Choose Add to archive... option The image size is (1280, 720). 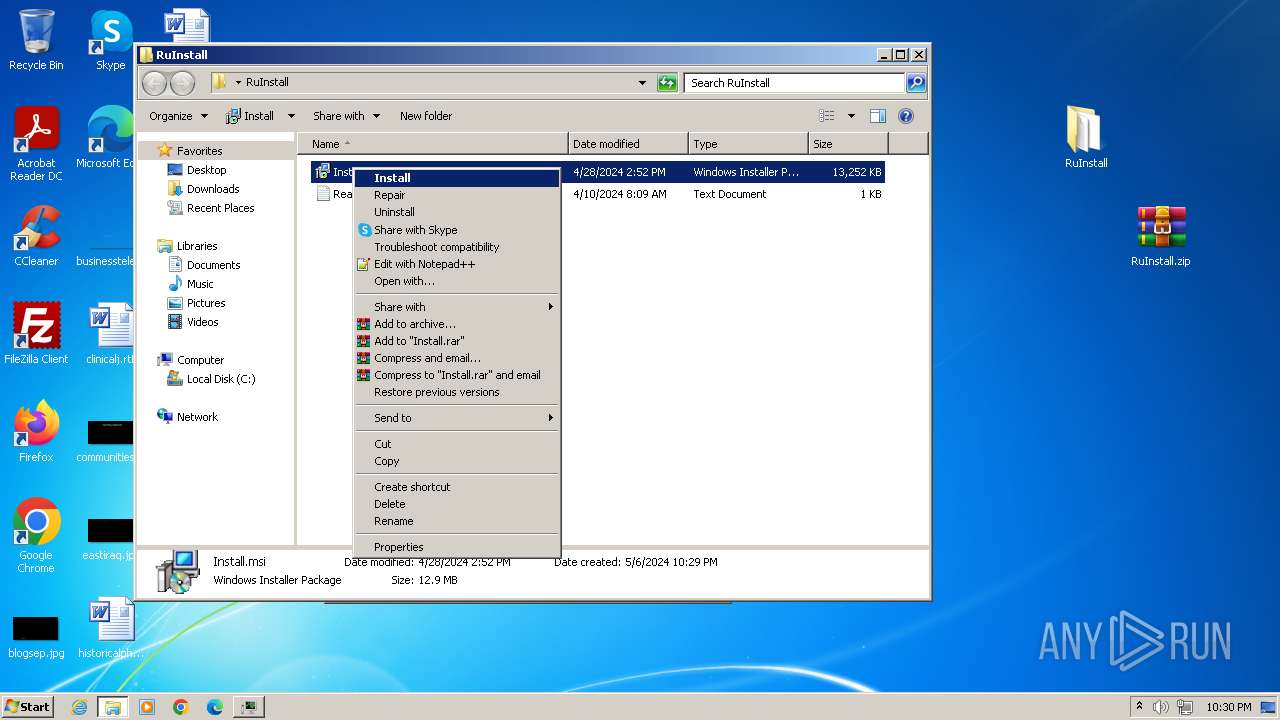point(457,324)
